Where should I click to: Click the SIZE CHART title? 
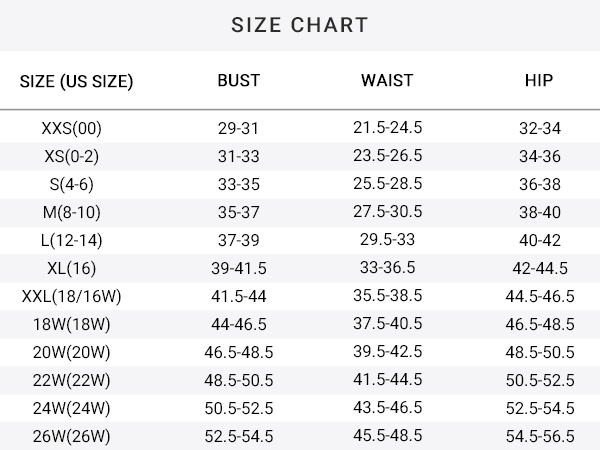[300, 25]
